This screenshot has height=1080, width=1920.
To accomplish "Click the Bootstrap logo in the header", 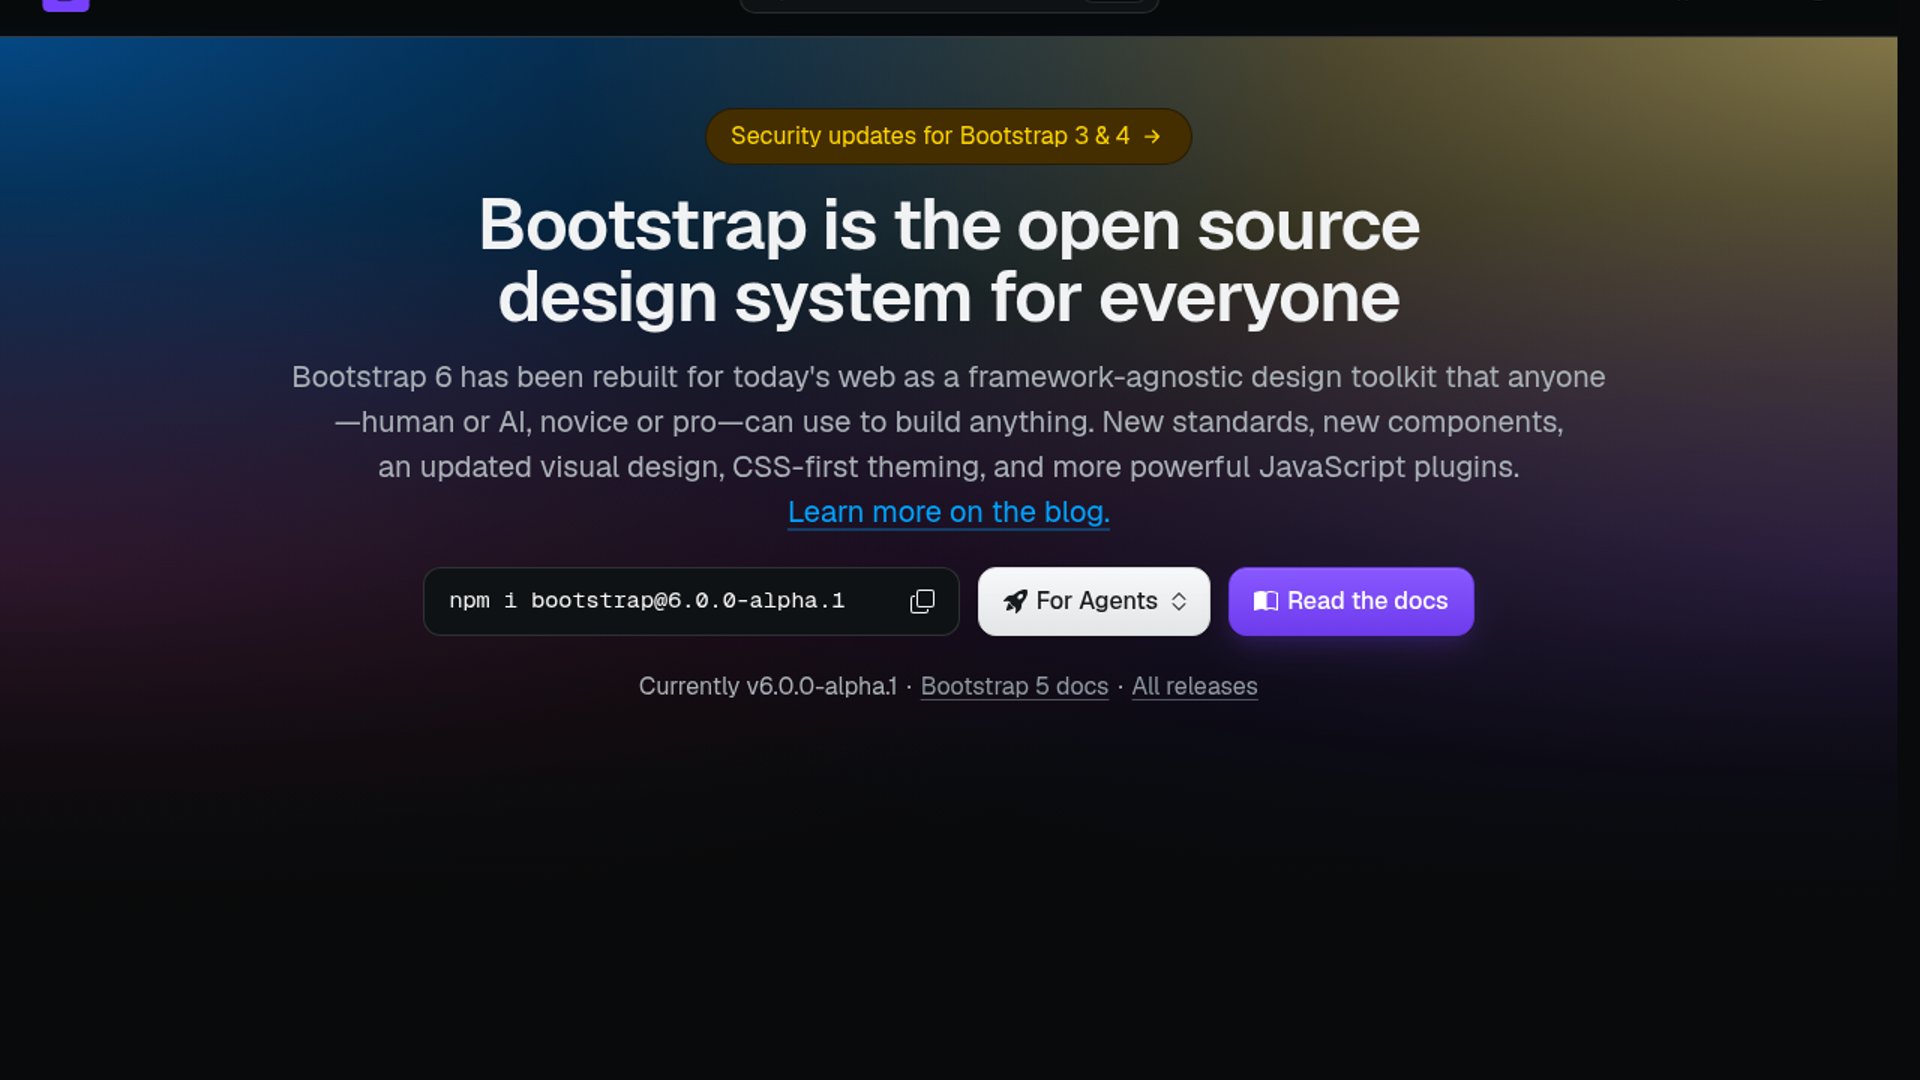I will (66, 5).
